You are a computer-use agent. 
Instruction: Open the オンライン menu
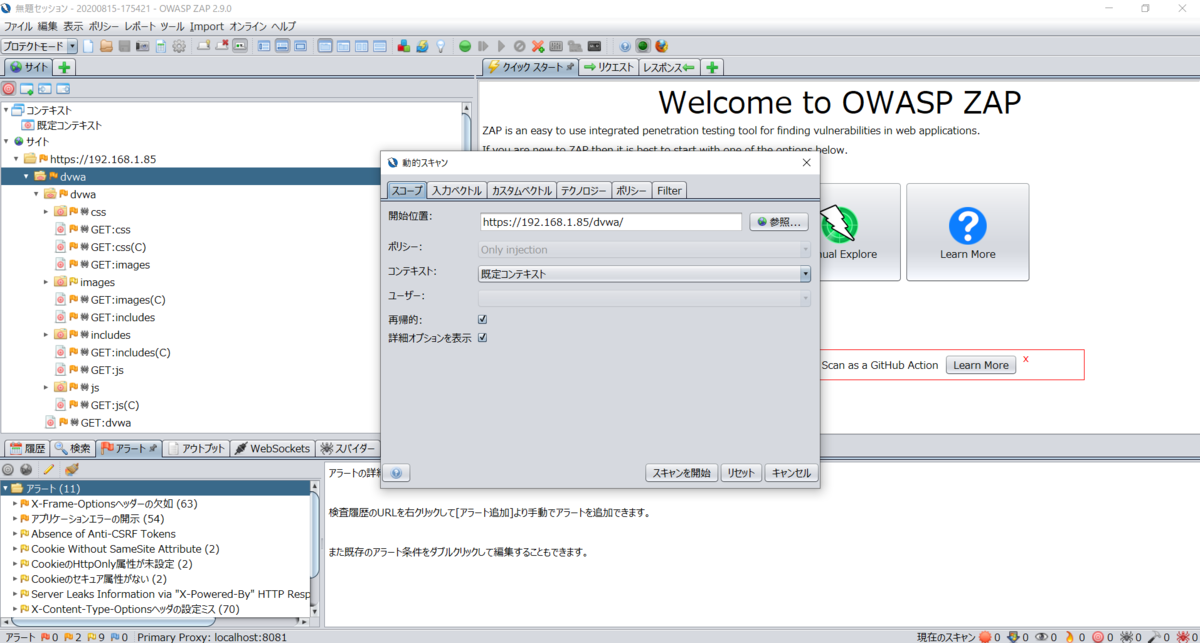248,26
